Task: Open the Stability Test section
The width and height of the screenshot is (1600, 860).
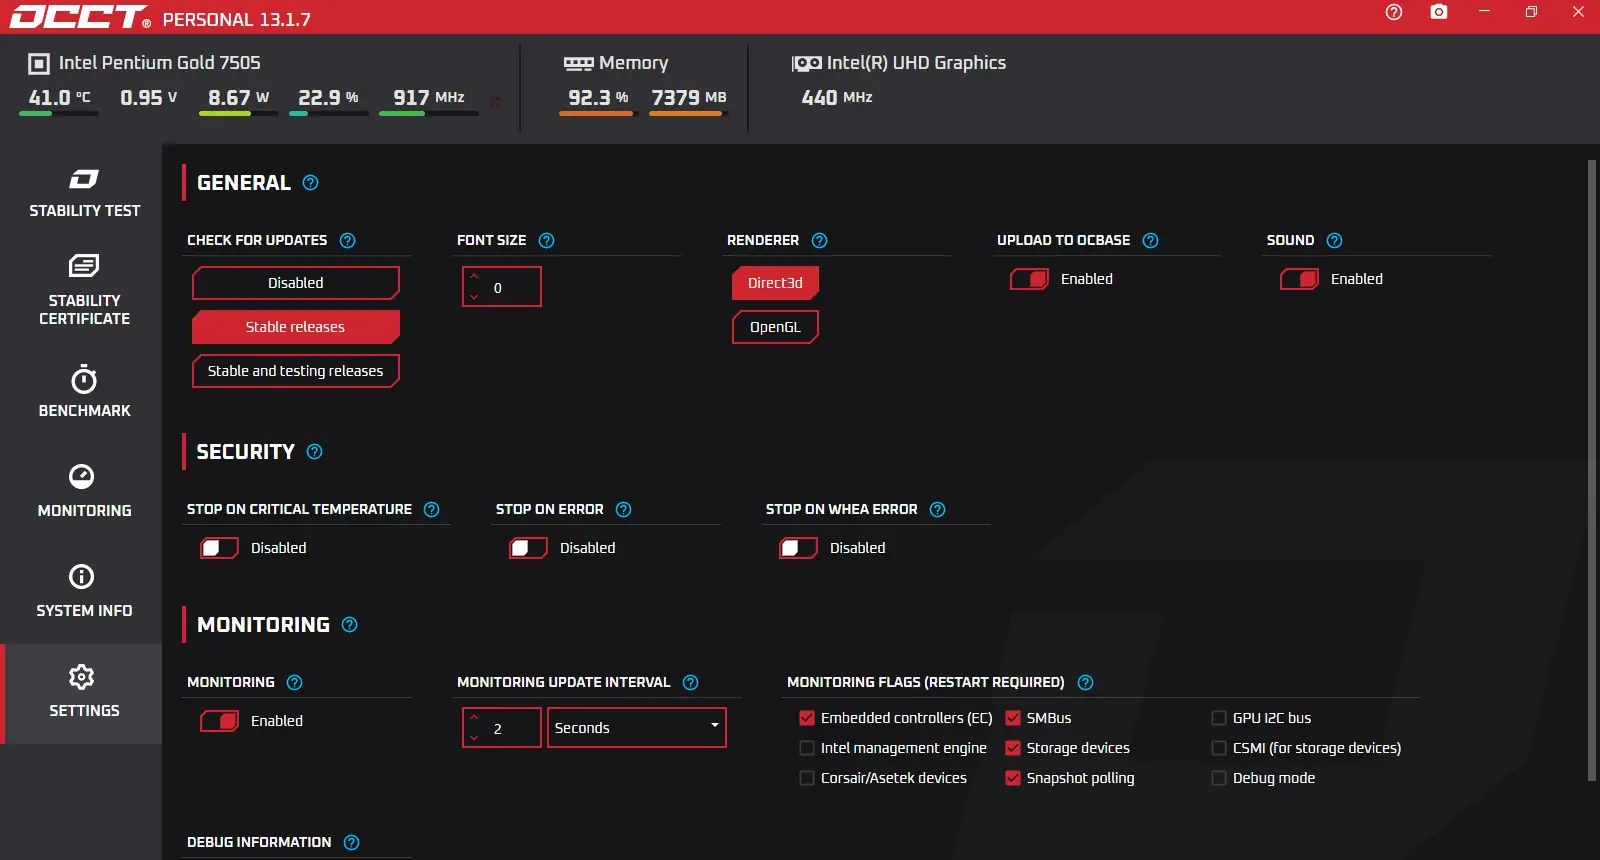Action: (x=84, y=193)
